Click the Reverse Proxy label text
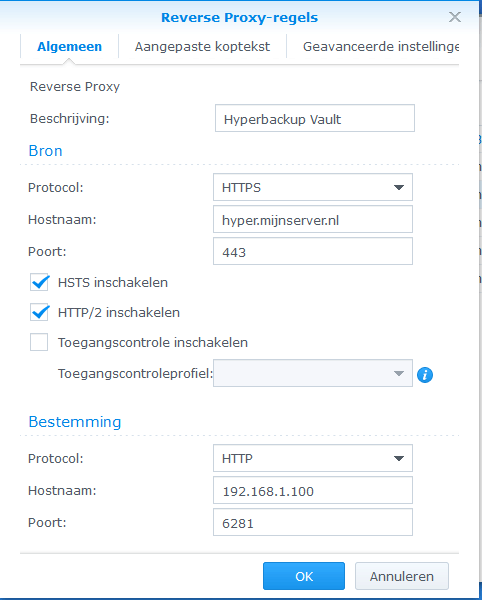Viewport: 482px width, 600px height. pyautogui.click(x=75, y=87)
